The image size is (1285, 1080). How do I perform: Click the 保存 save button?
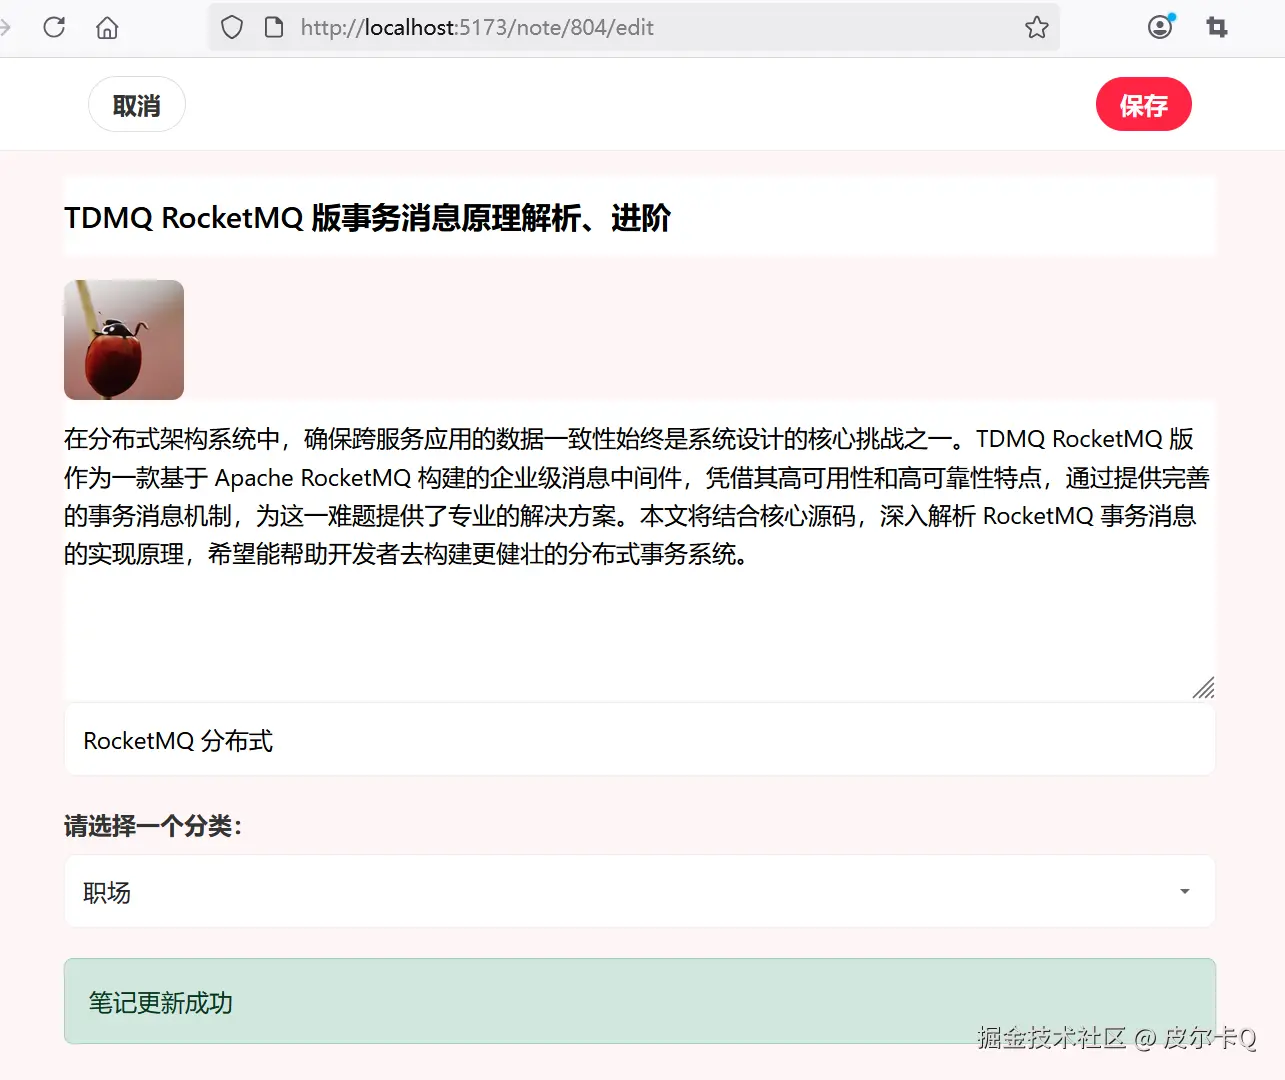1144,104
